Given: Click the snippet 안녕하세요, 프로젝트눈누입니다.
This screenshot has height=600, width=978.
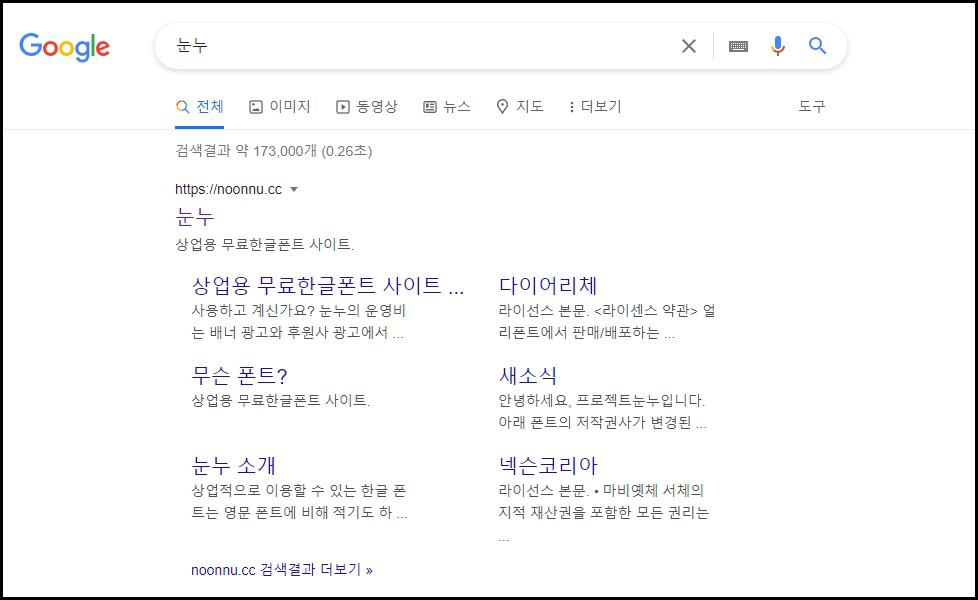Looking at the screenshot, I should point(601,400).
